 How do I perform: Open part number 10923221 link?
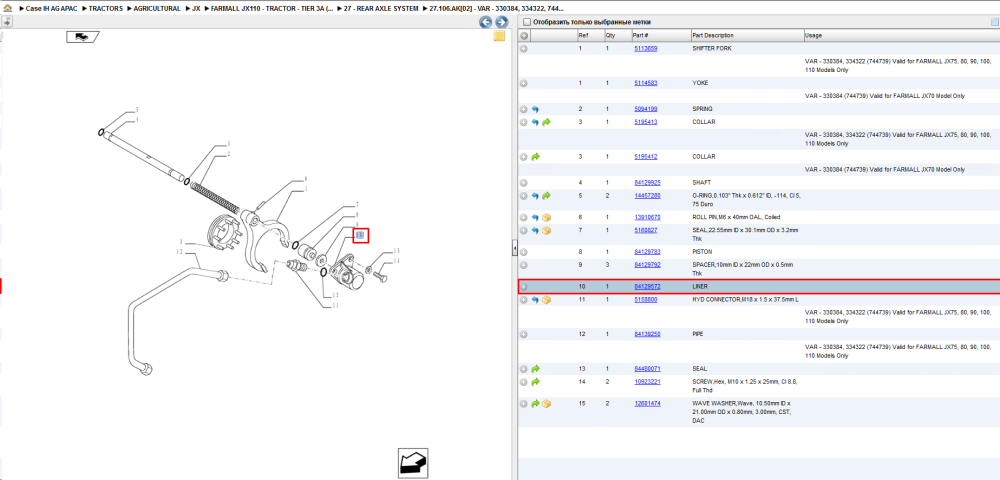click(647, 382)
